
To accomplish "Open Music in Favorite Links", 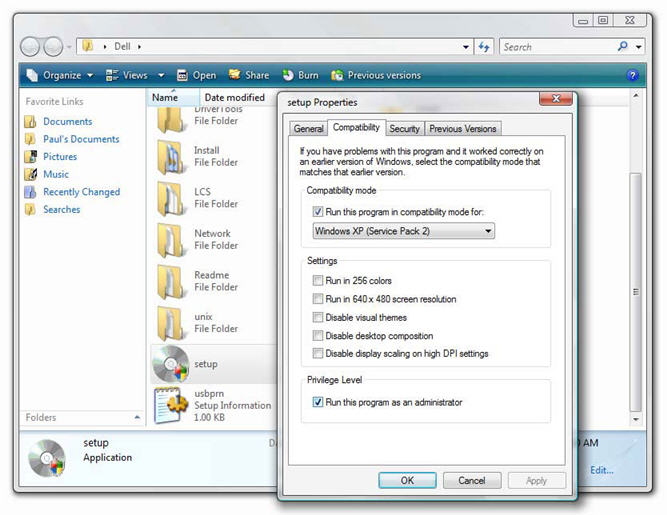I will pos(56,174).
